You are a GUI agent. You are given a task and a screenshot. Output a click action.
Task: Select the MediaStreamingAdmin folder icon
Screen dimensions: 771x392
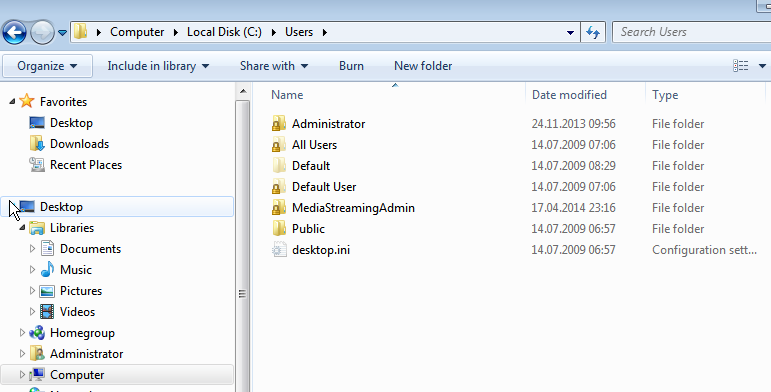point(279,208)
